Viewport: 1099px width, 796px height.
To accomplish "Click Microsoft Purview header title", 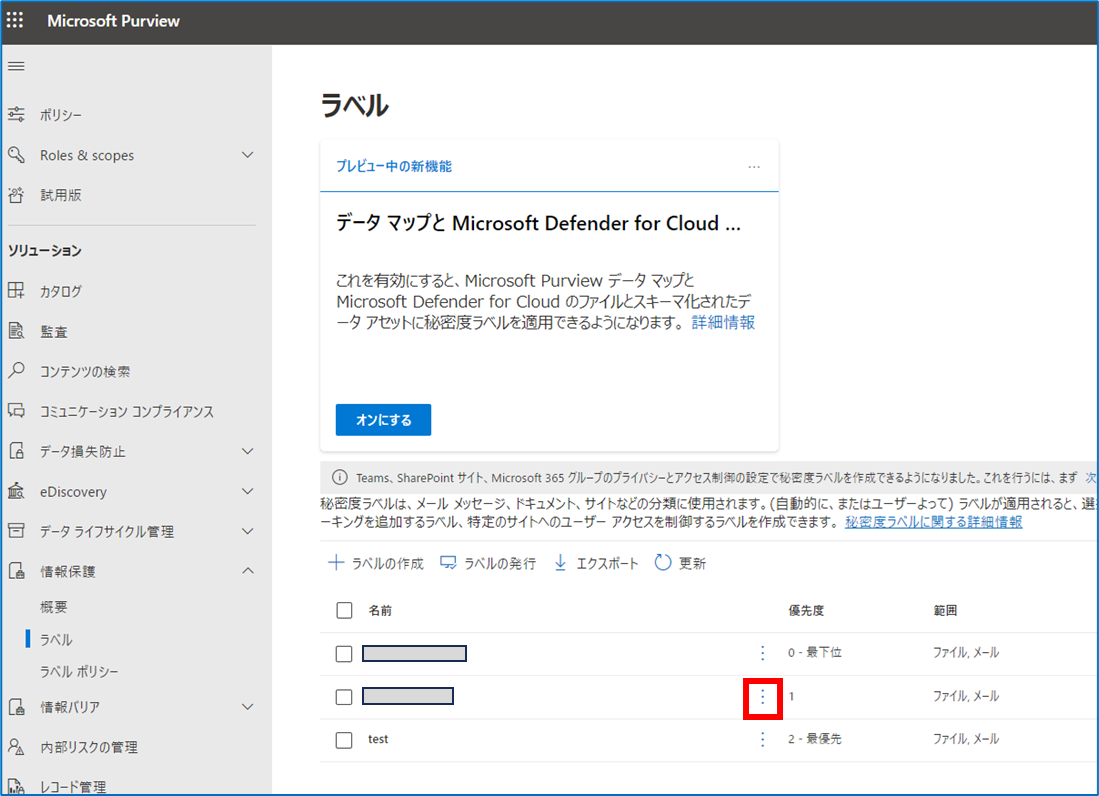I will (114, 21).
